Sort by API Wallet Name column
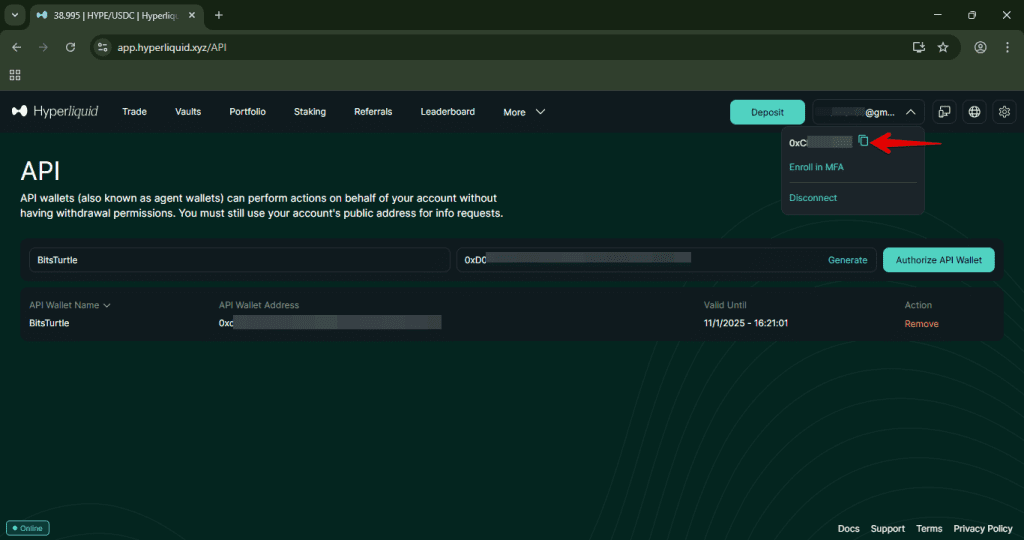Image resolution: width=1024 pixels, height=540 pixels. pyautogui.click(x=69, y=305)
